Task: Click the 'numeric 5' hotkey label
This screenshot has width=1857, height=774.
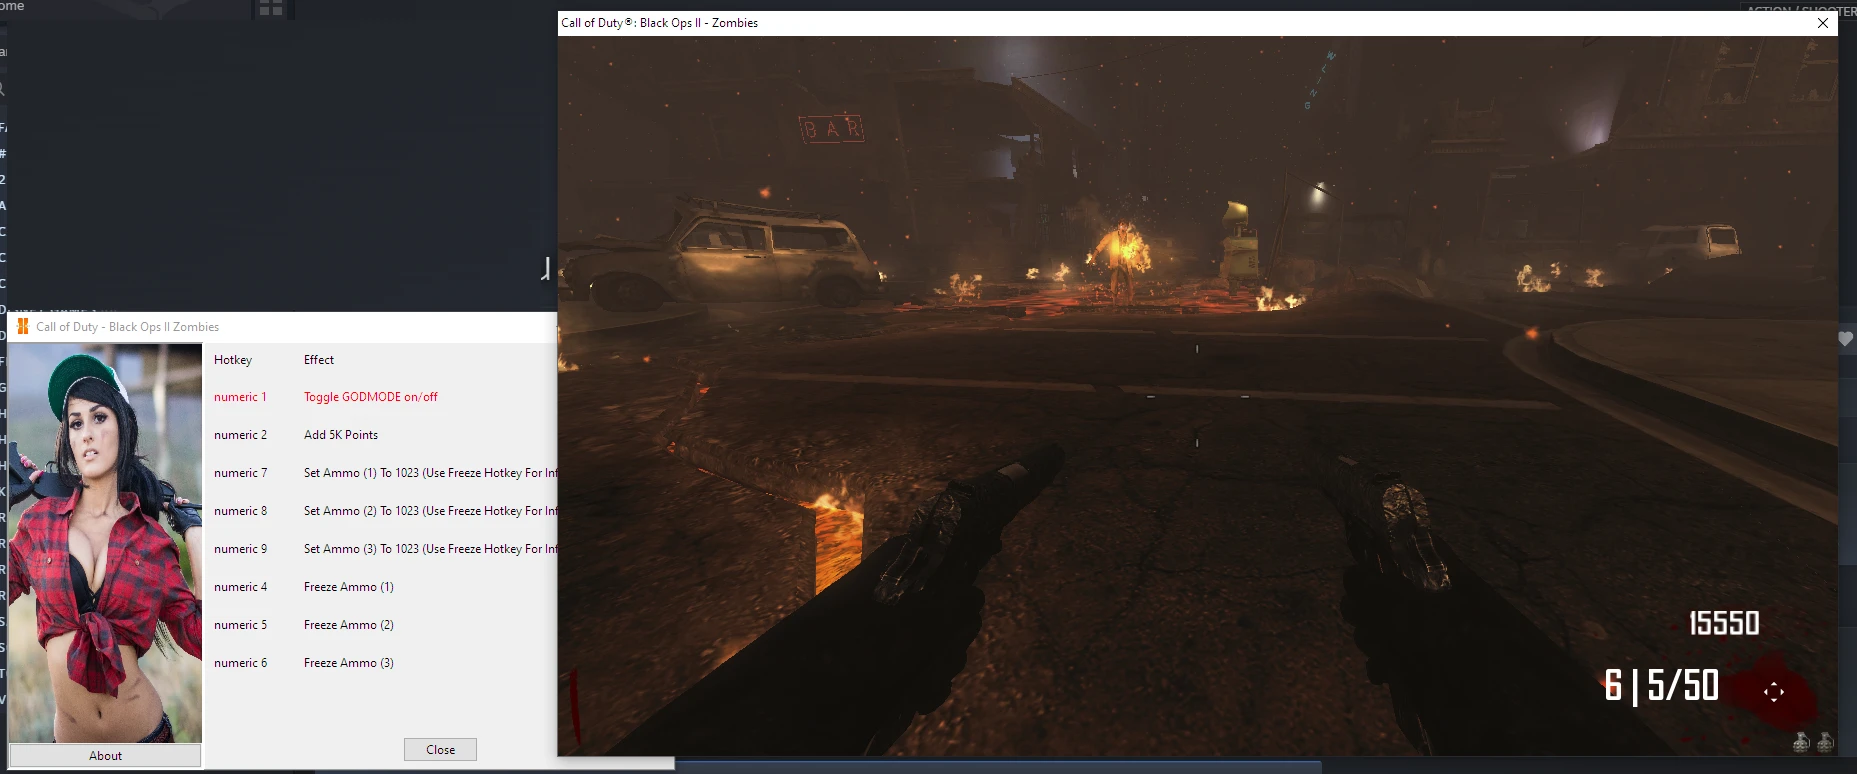Action: pyautogui.click(x=240, y=625)
